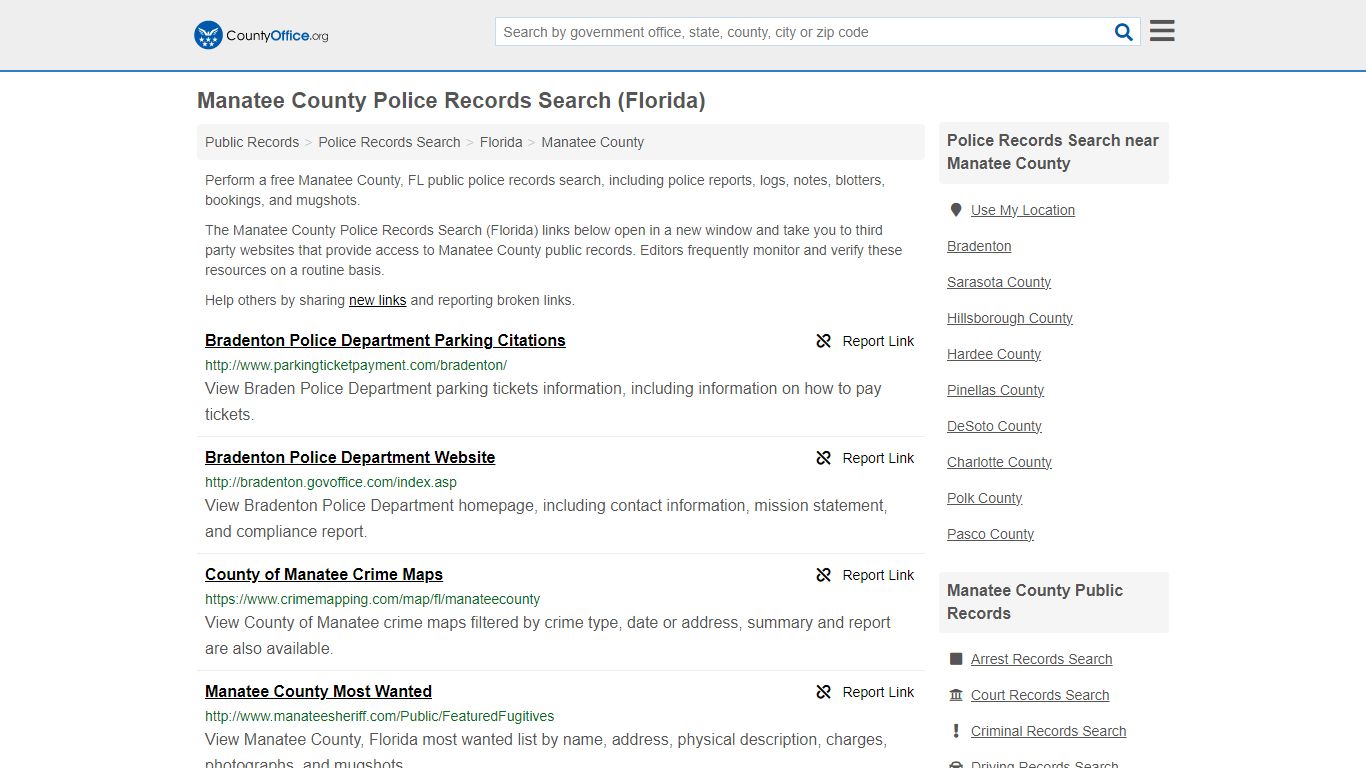Viewport: 1366px width, 768px height.
Task: Open Bradenton Police Department Parking Citations
Action: point(385,340)
